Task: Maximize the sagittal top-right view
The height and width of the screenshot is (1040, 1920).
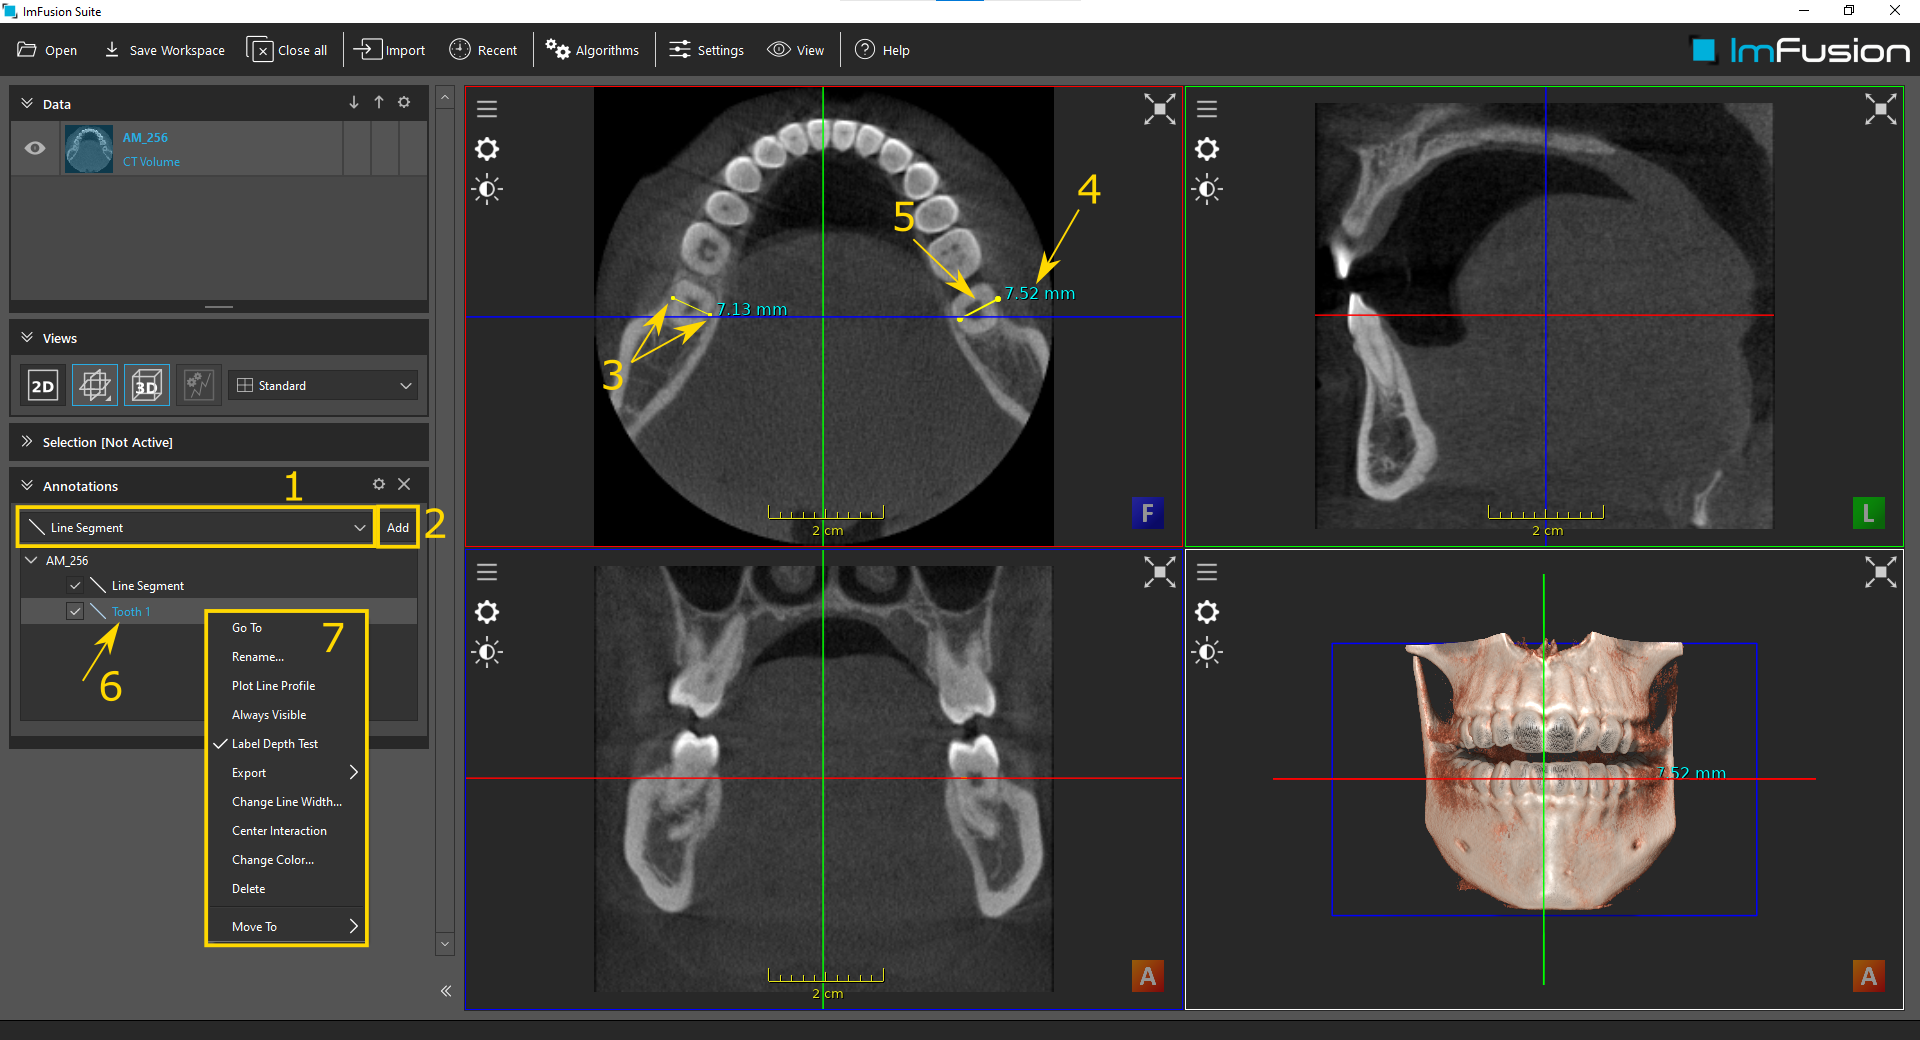Action: [x=1881, y=109]
